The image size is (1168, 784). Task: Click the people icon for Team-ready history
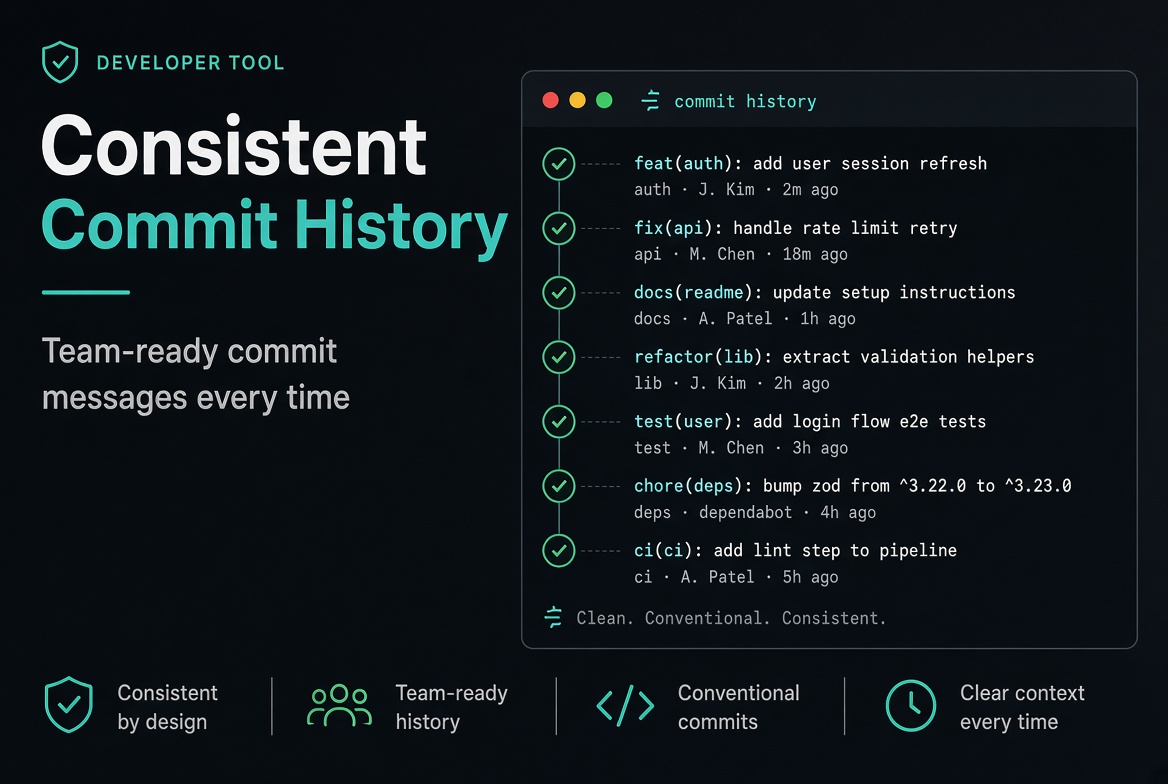point(339,705)
